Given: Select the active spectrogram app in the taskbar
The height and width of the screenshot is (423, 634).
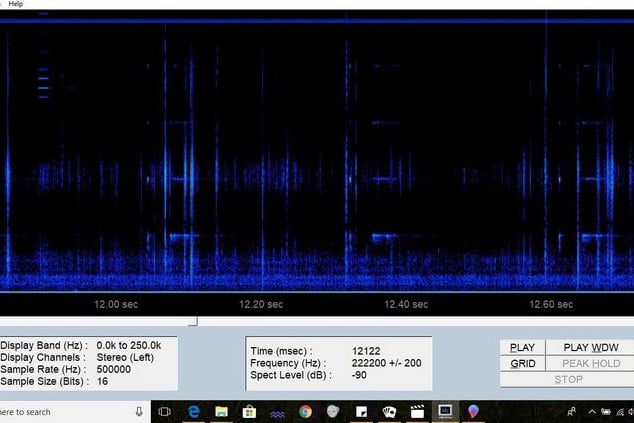Looking at the screenshot, I should [x=445, y=411].
